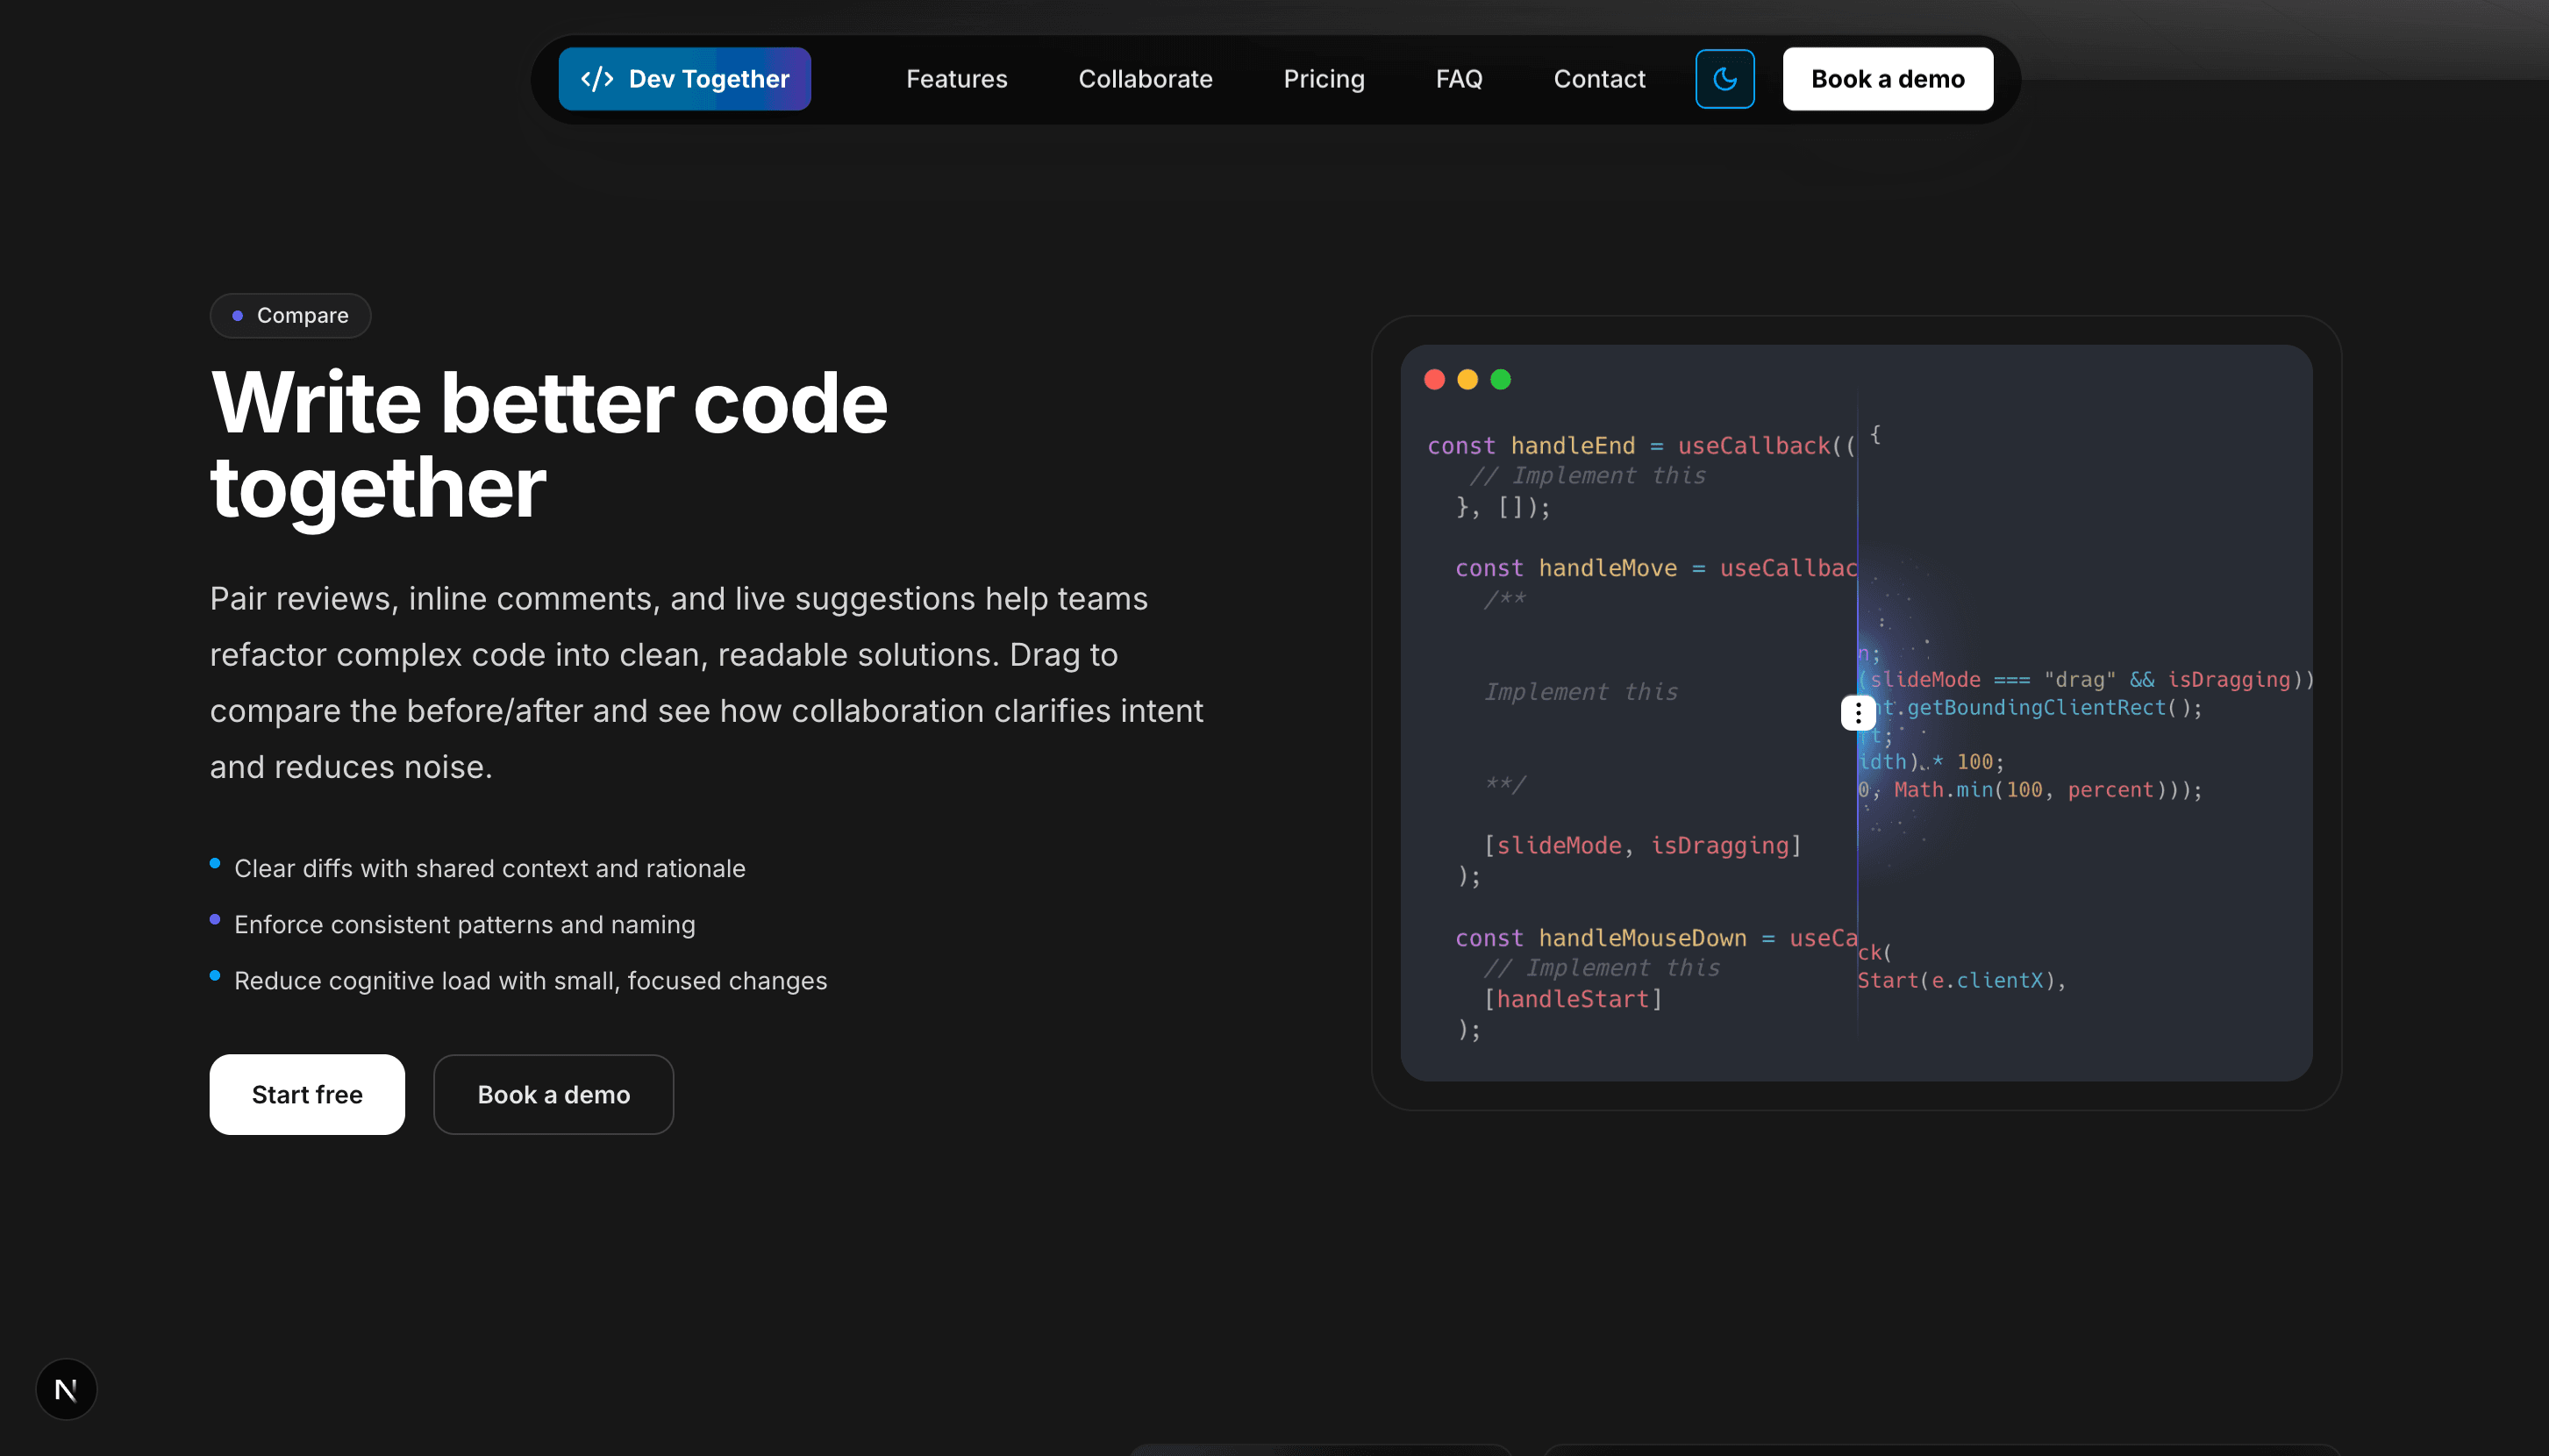This screenshot has height=1456, width=2549.
Task: Click the "const handleMouseDown" code line
Action: [x=1655, y=938]
